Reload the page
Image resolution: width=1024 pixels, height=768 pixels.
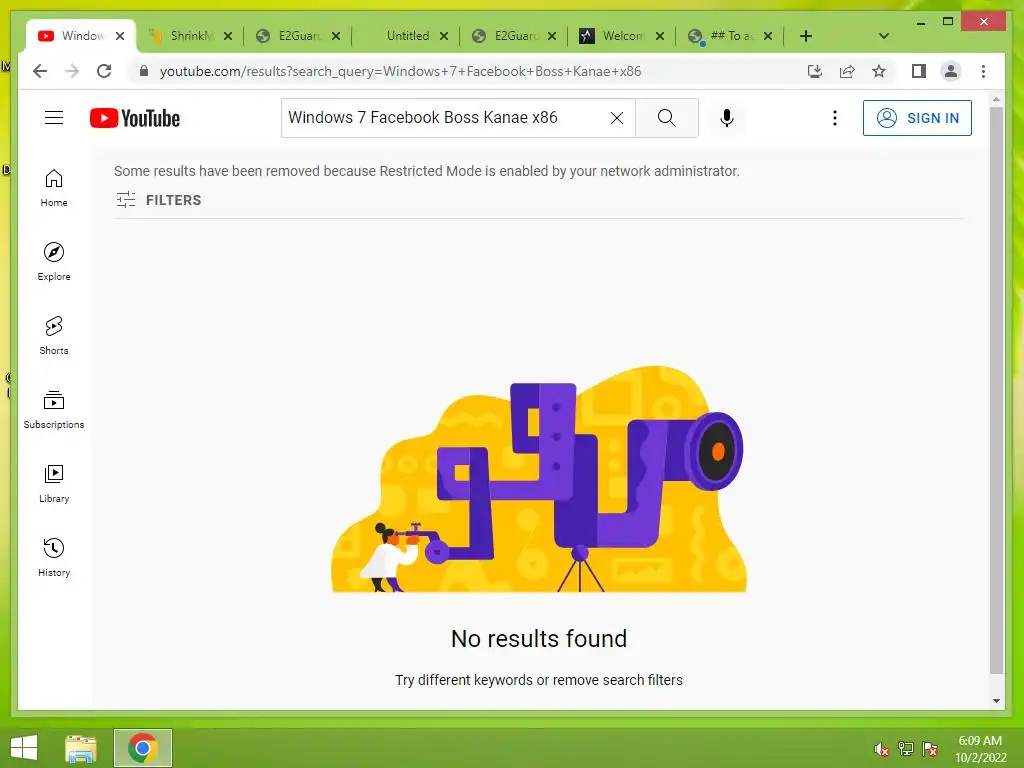(x=104, y=71)
